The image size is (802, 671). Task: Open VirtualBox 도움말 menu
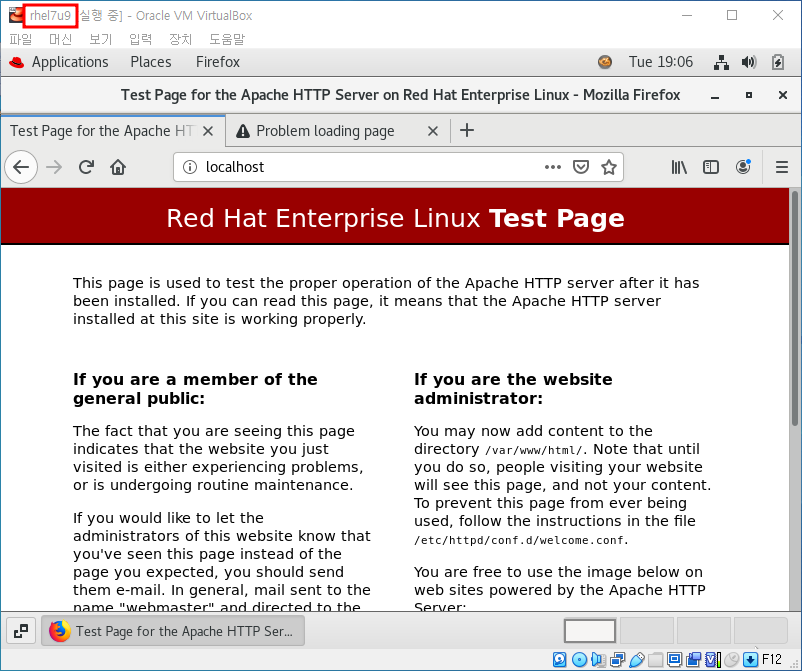(x=227, y=39)
